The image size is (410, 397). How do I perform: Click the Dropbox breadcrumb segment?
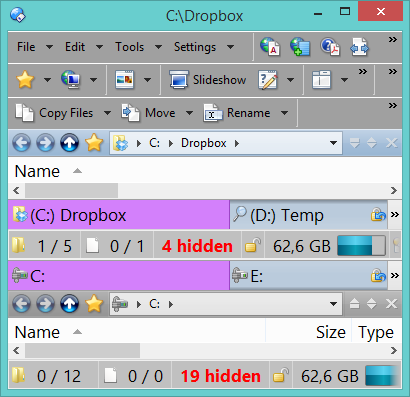pyautogui.click(x=204, y=143)
